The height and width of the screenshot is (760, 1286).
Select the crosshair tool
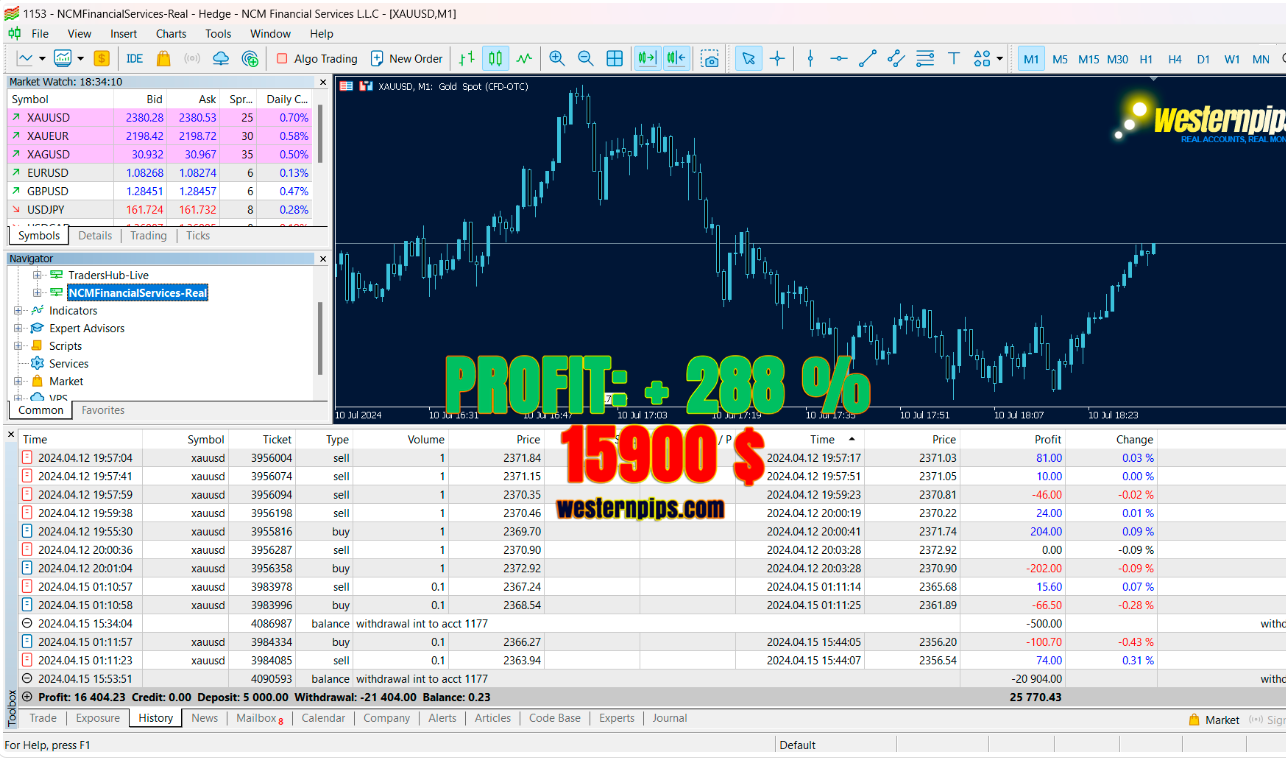(x=777, y=59)
